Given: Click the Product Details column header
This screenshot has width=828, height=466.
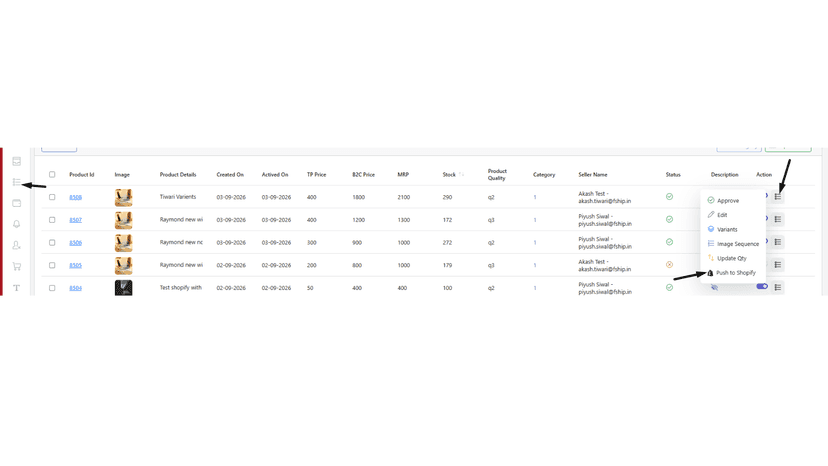Looking at the screenshot, I should click(178, 174).
